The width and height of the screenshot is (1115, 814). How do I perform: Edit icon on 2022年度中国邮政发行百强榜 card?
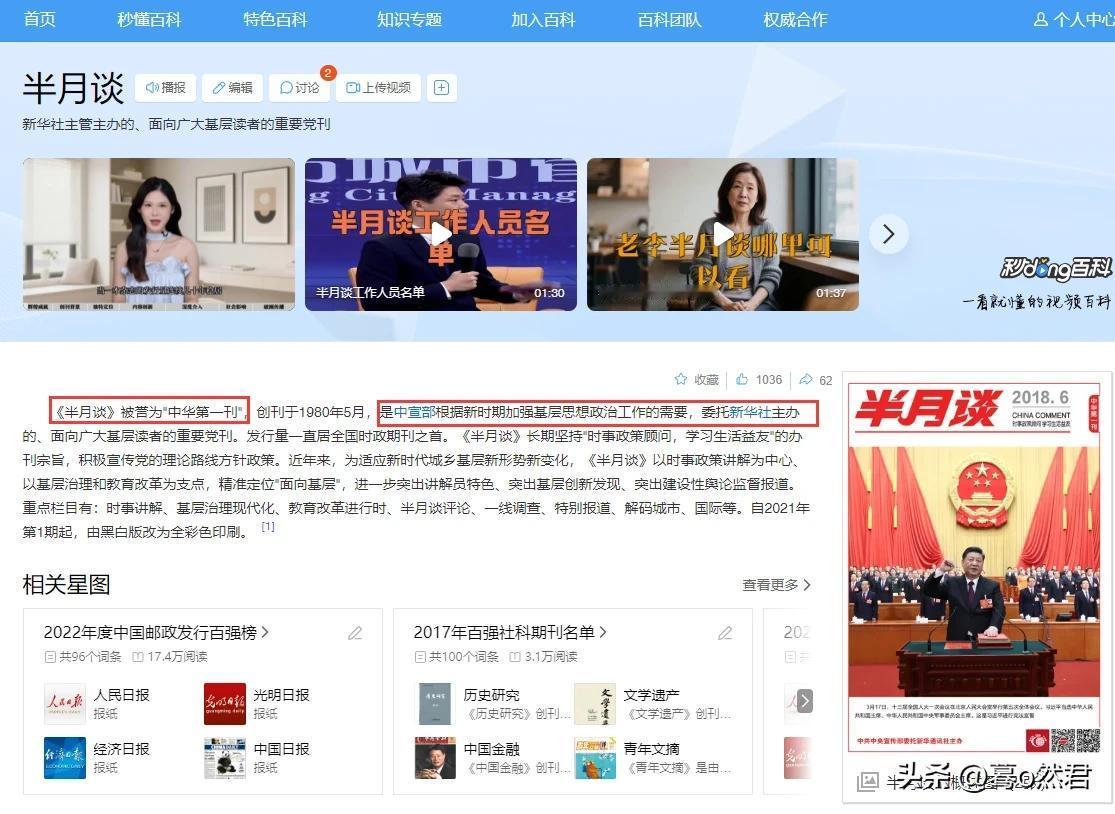pos(355,633)
